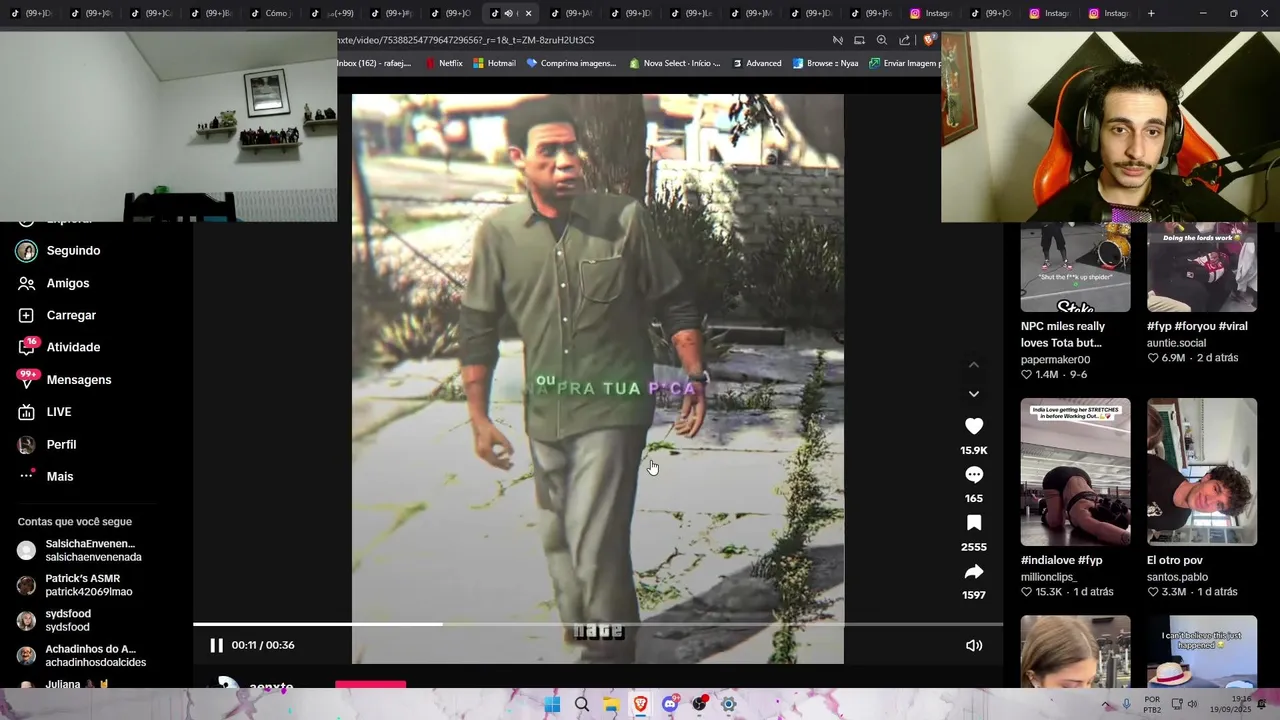Click the Atividade icon with 16 badge
The width and height of the screenshot is (1280, 720).
click(27, 347)
